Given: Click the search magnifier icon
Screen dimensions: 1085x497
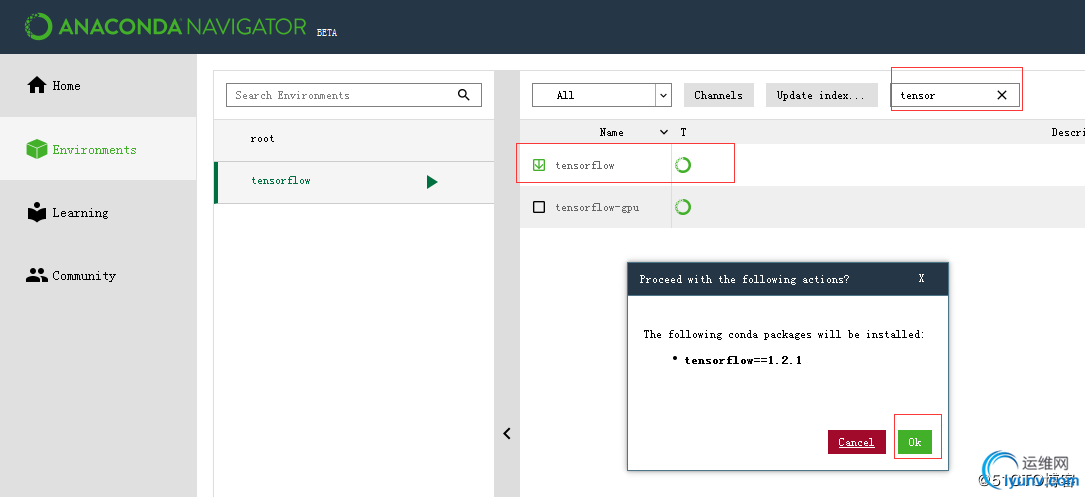Looking at the screenshot, I should pyautogui.click(x=464, y=95).
